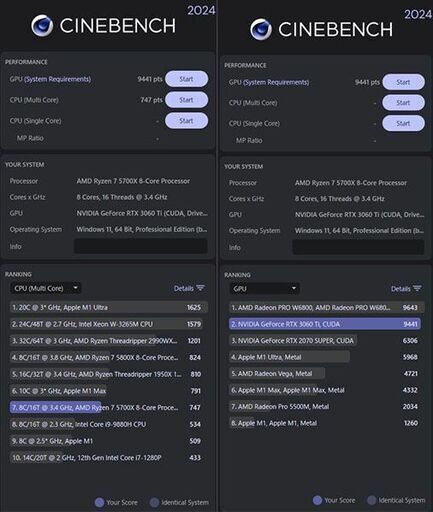The width and height of the screenshot is (433, 512).
Task: Select AMD Radeon PRO W6800 GPU row
Action: point(326,307)
